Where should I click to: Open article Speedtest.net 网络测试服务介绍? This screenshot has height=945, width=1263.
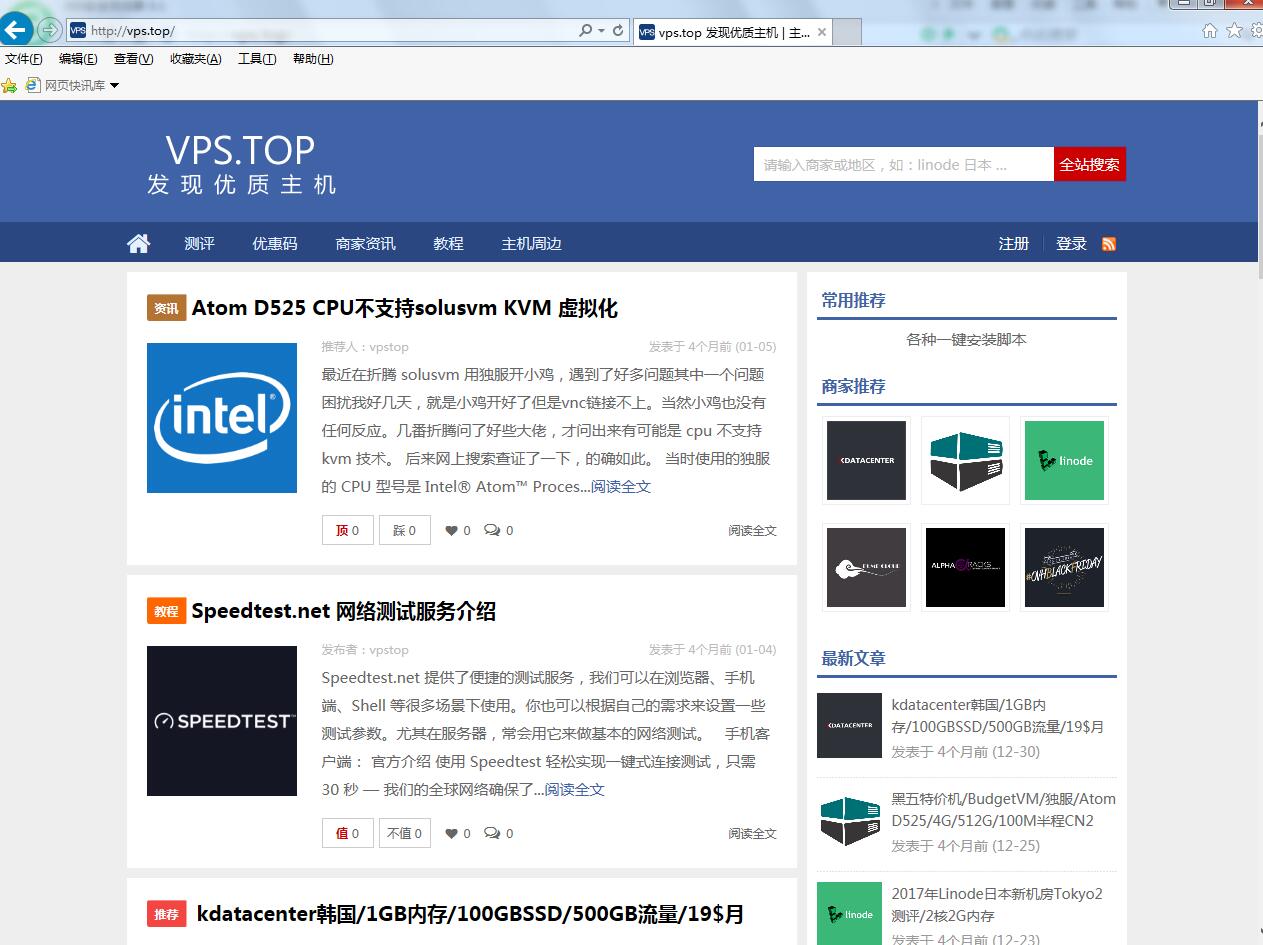tap(344, 611)
